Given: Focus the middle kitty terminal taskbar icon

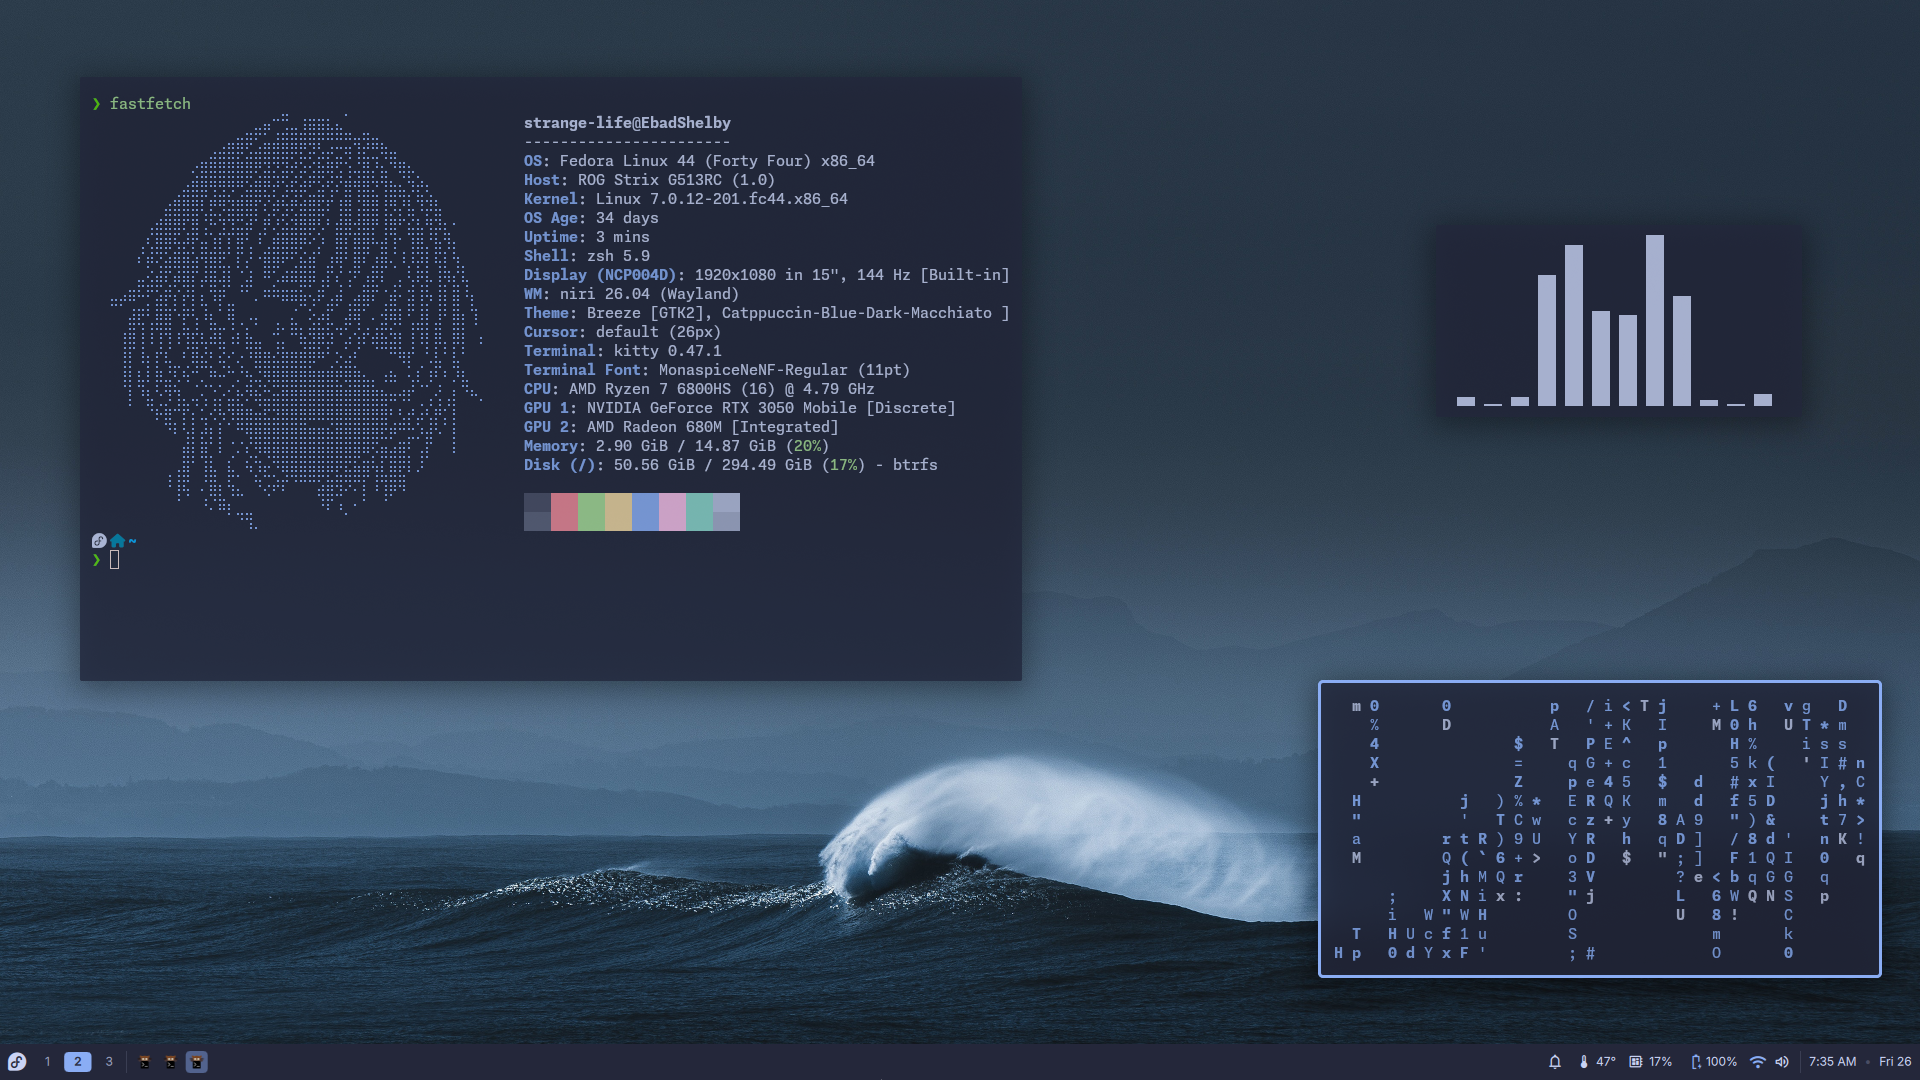Looking at the screenshot, I should [171, 1062].
